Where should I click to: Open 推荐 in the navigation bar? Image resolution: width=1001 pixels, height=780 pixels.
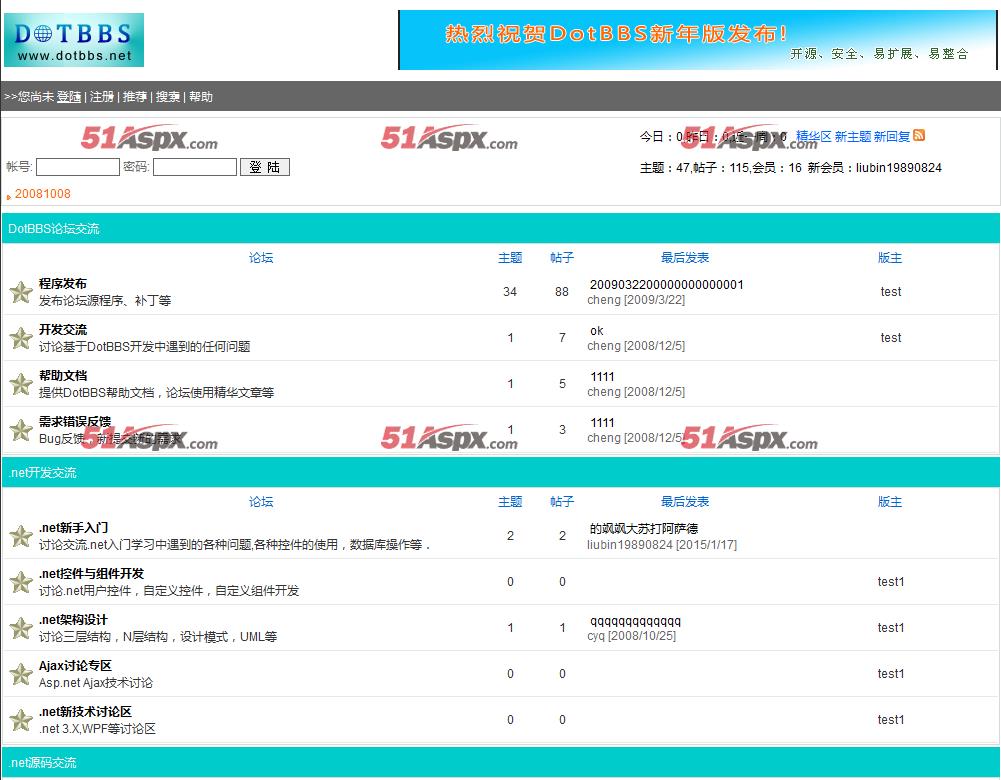[x=135, y=96]
